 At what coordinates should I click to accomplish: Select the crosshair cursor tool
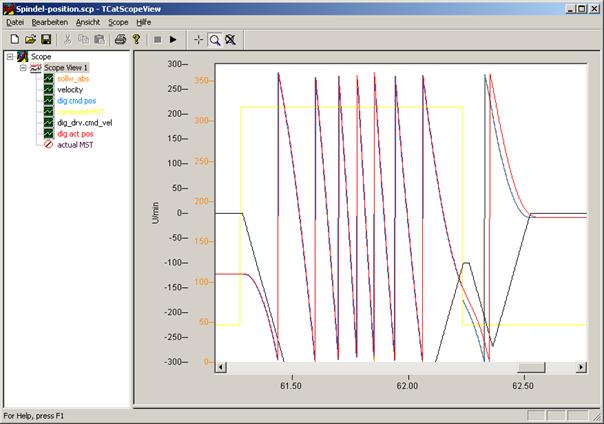199,39
